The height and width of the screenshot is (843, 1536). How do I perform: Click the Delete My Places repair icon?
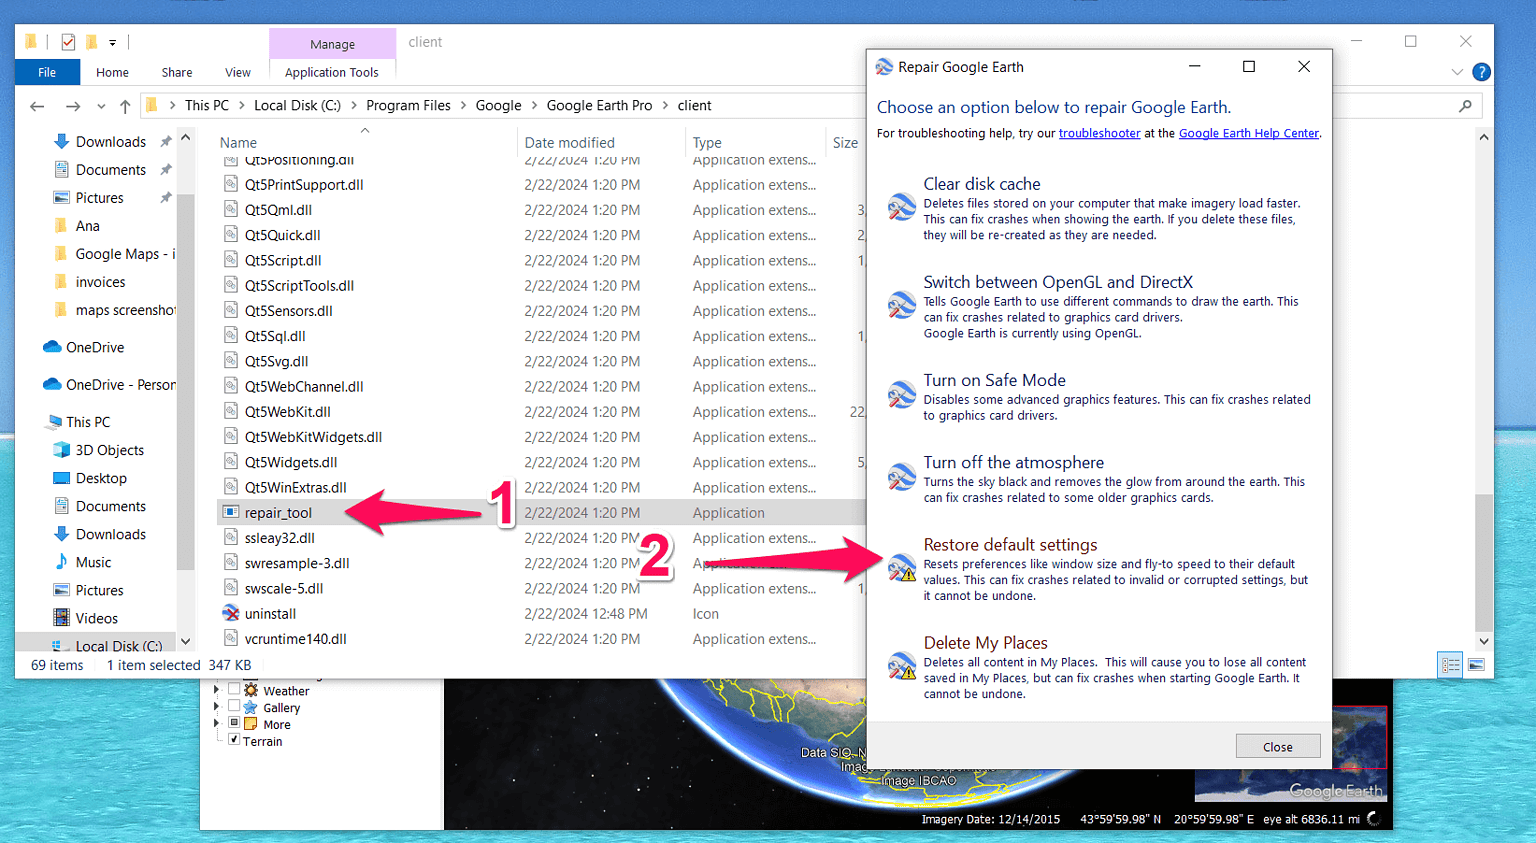click(x=901, y=666)
